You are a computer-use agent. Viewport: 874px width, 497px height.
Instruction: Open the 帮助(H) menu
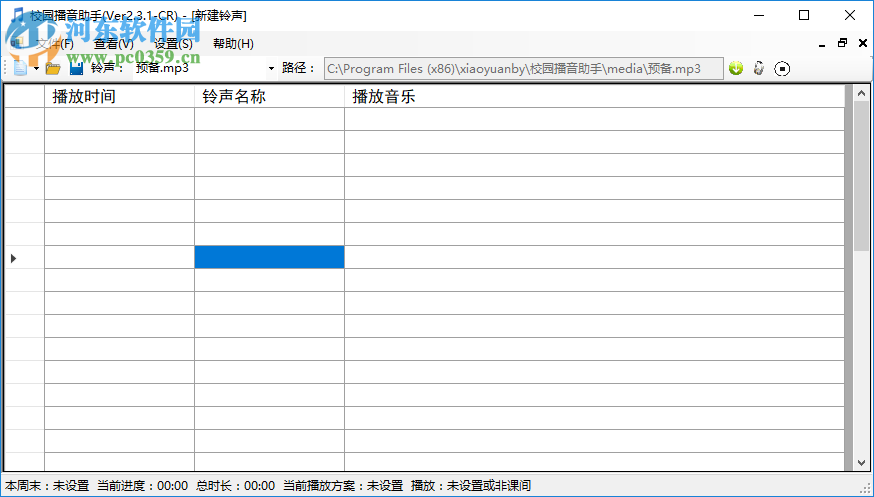click(234, 43)
